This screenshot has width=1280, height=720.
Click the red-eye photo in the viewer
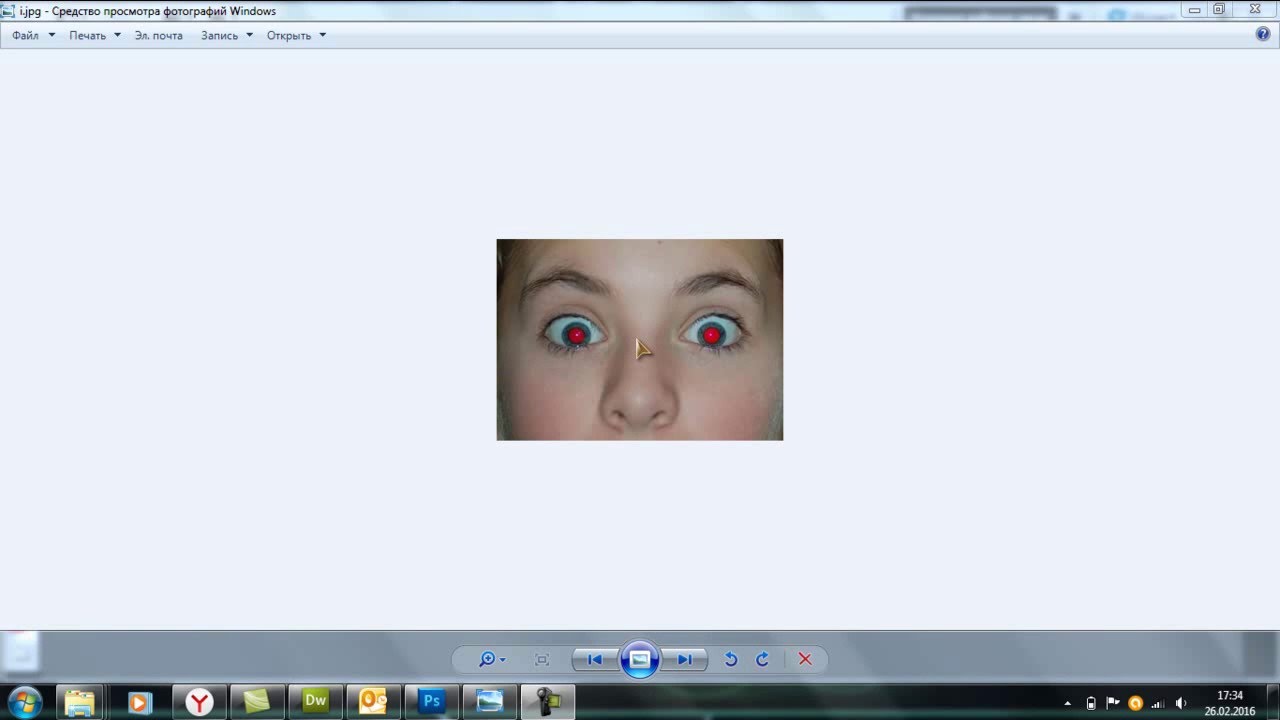point(640,339)
